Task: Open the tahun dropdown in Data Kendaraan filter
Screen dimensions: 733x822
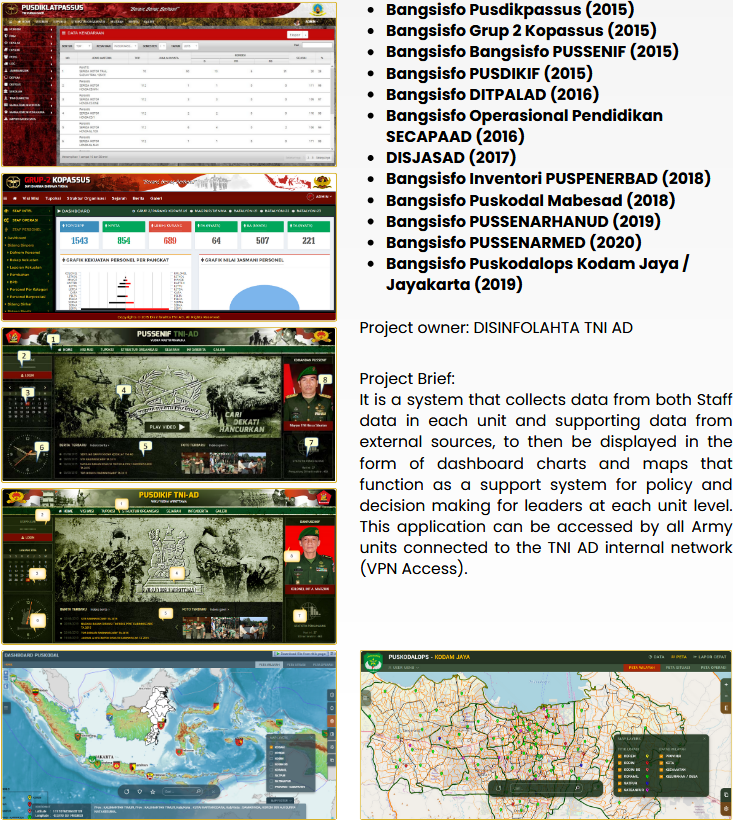Action: (190, 46)
